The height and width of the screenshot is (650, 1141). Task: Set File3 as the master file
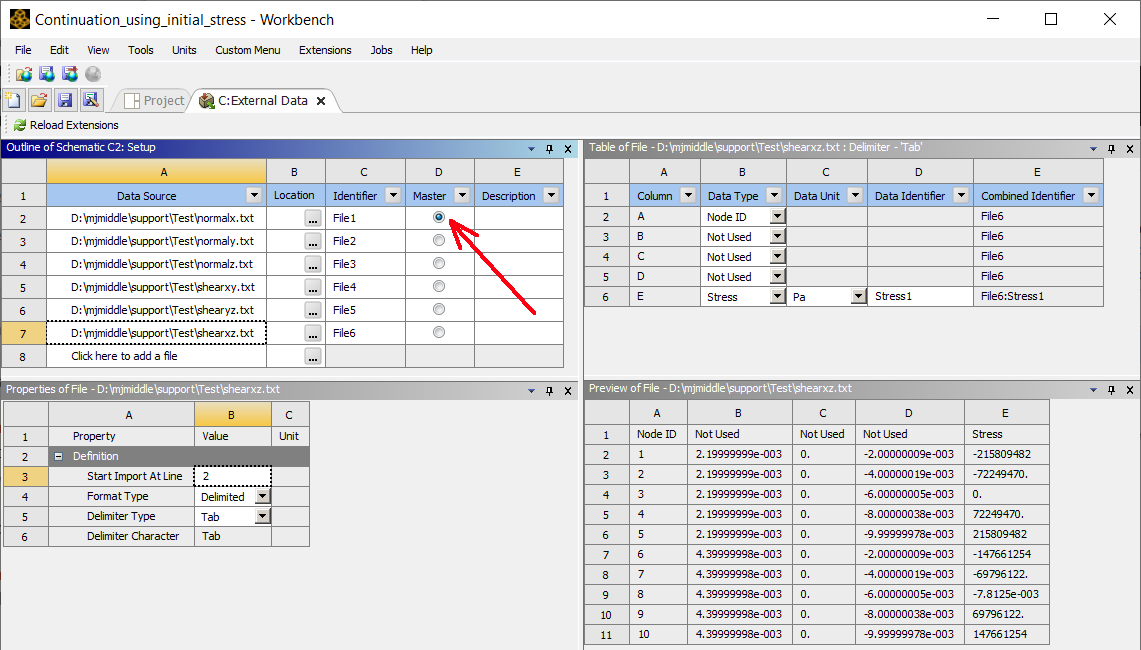439,263
